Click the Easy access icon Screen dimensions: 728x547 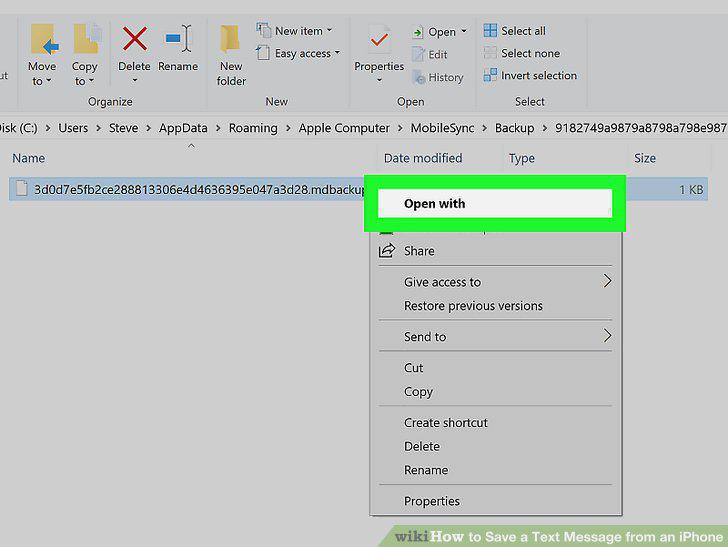263,53
